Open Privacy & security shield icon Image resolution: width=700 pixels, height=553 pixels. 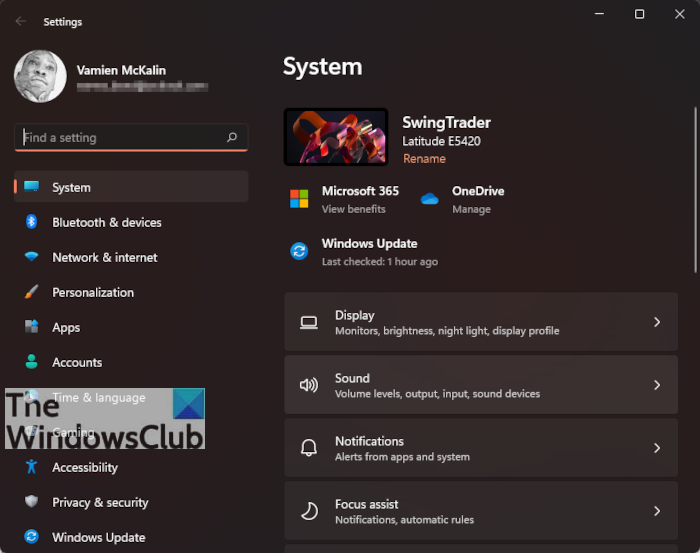coord(32,502)
